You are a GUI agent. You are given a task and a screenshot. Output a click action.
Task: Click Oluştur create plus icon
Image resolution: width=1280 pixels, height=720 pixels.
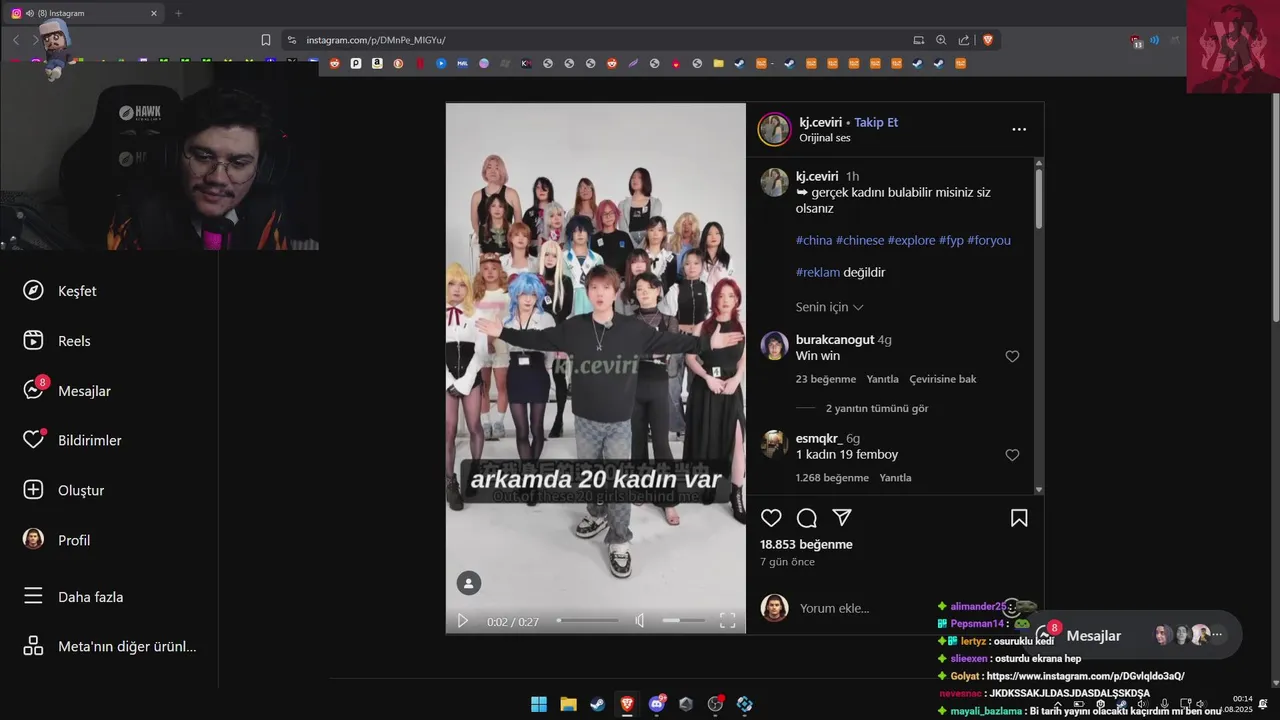pos(33,490)
